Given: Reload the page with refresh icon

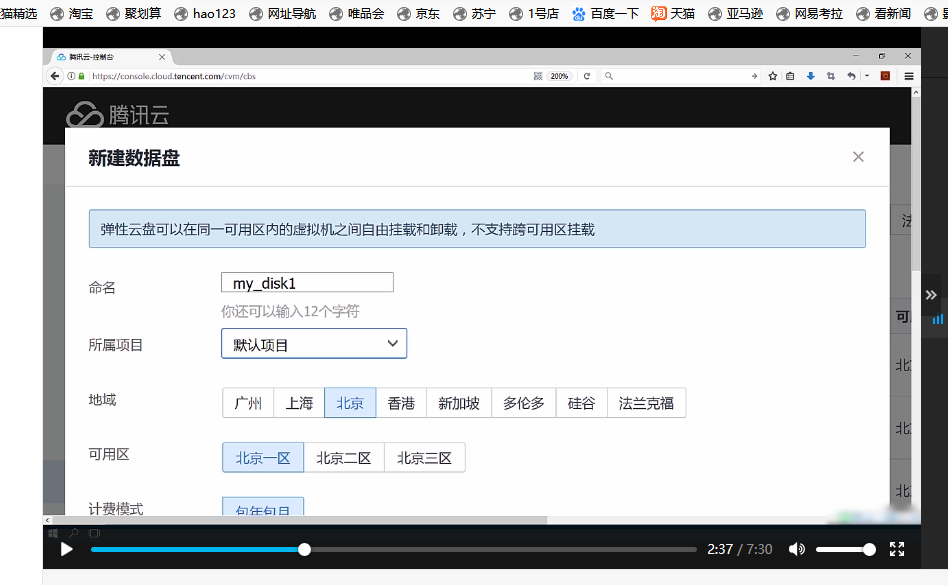Looking at the screenshot, I should pos(586,76).
